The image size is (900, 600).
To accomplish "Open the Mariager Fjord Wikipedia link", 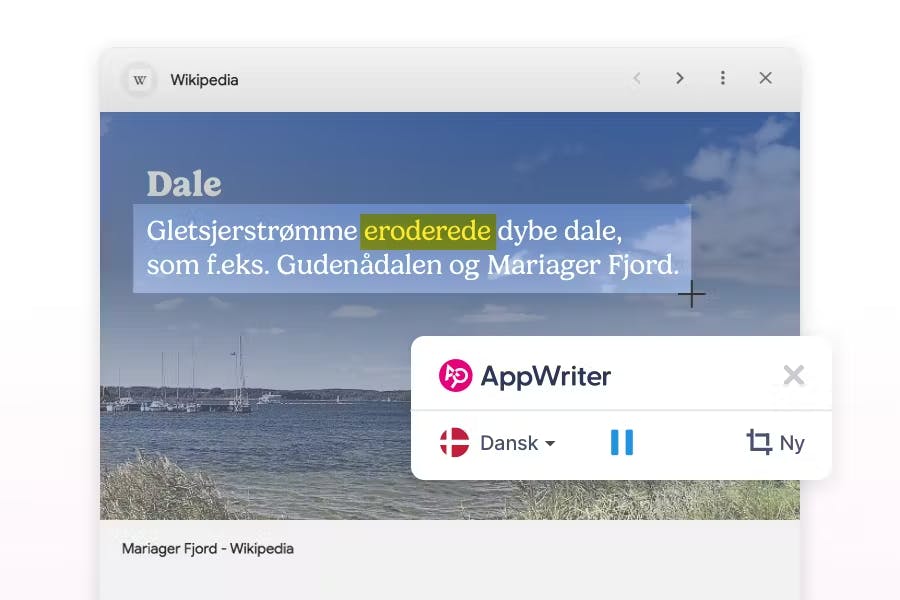I will pos(206,549).
